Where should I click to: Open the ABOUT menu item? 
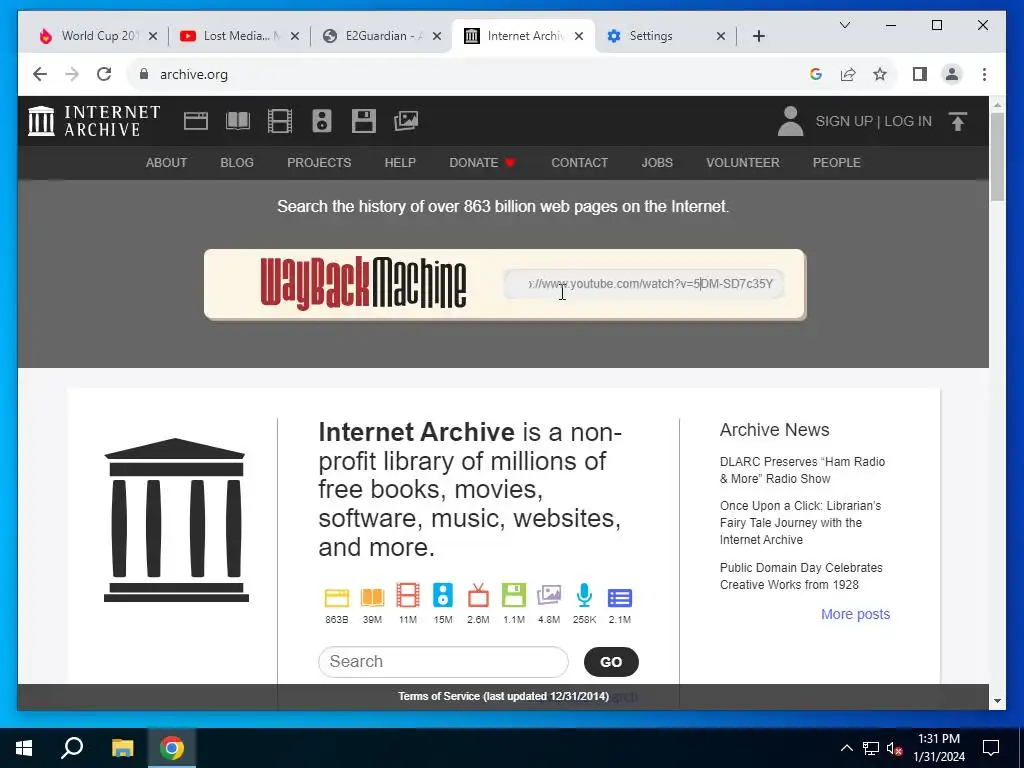[167, 163]
